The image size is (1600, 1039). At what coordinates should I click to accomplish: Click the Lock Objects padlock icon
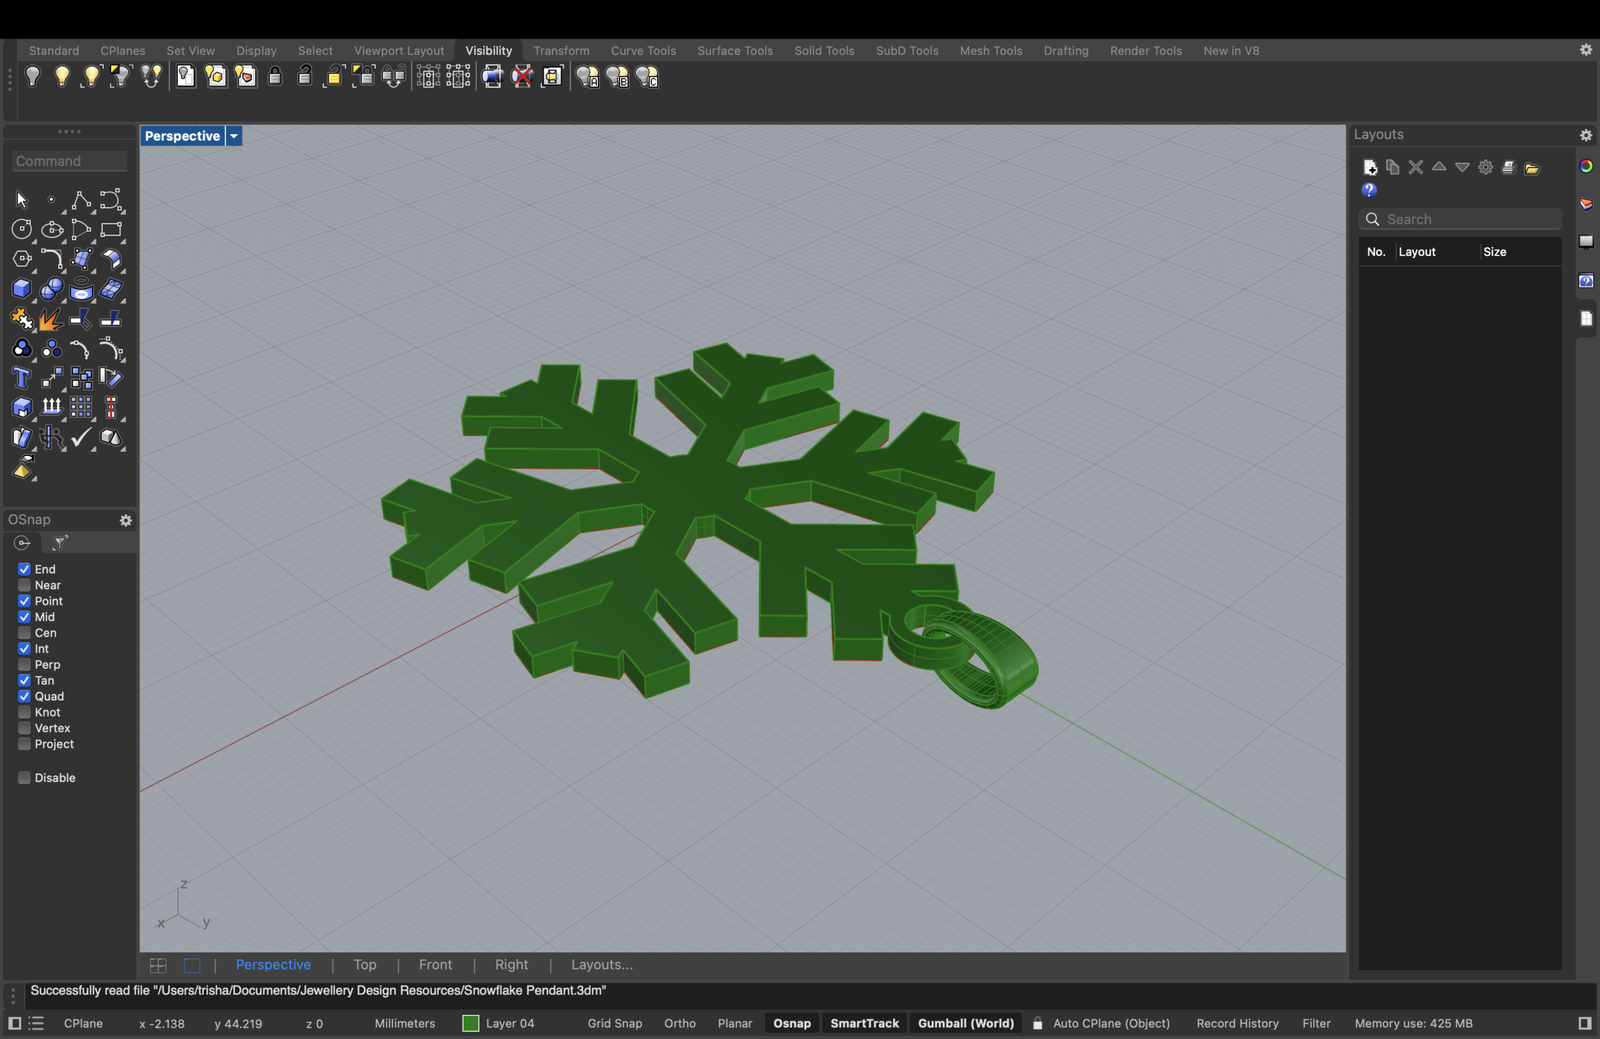pyautogui.click(x=275, y=76)
